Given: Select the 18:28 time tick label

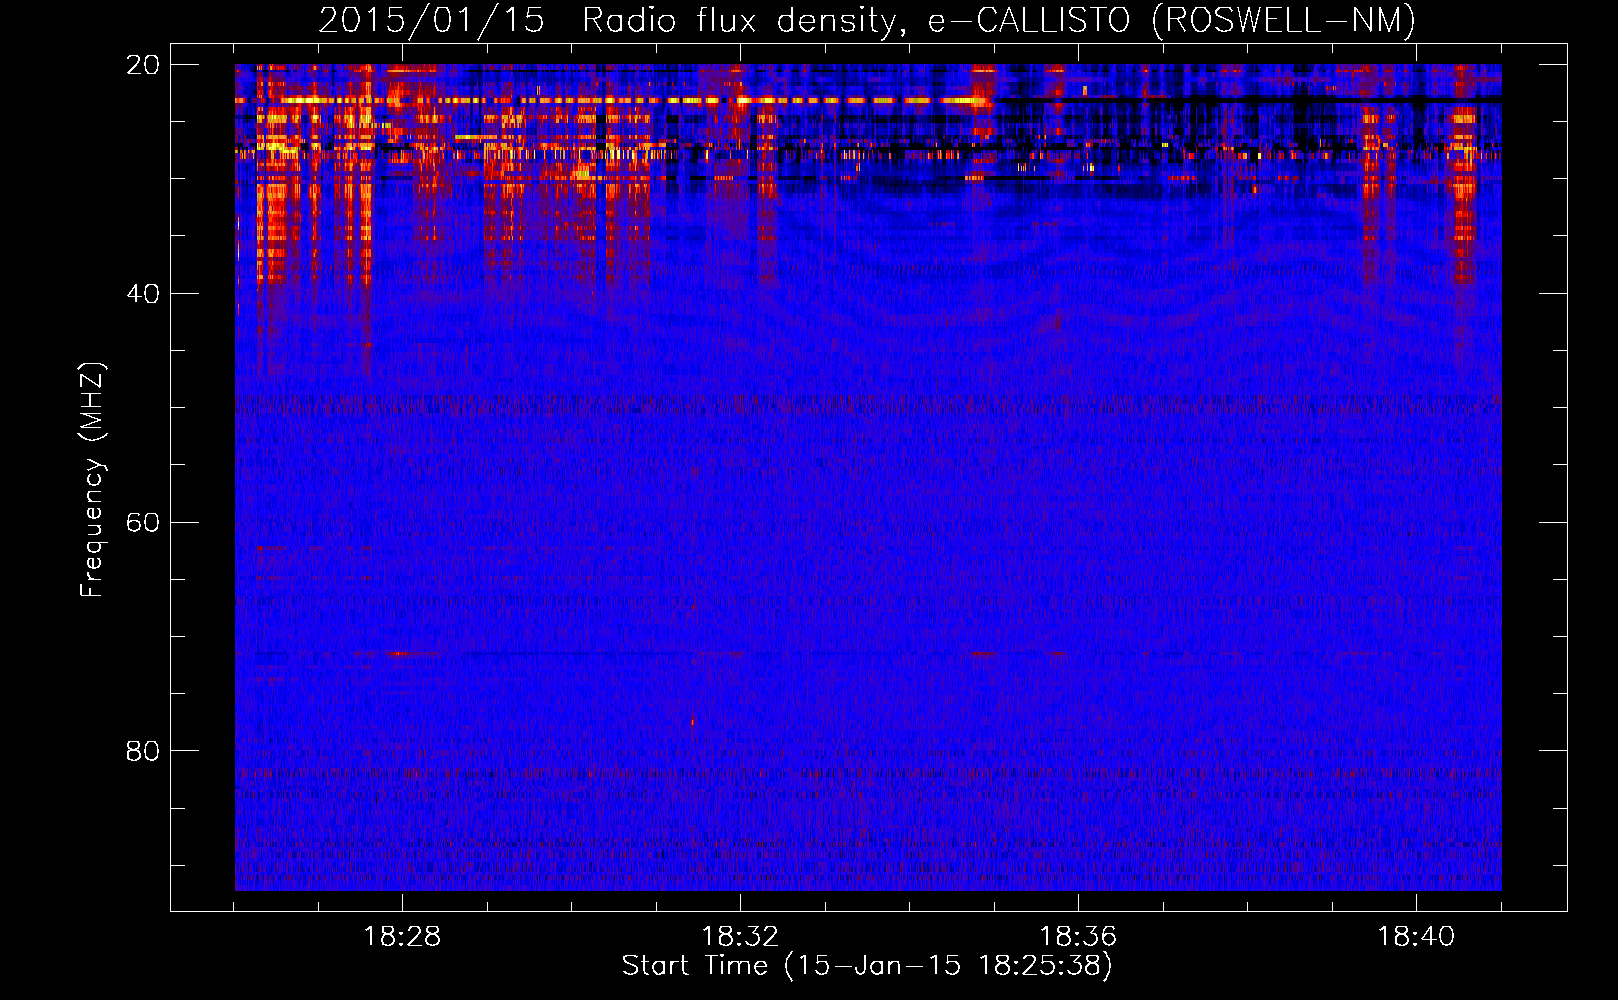Looking at the screenshot, I should coord(402,937).
